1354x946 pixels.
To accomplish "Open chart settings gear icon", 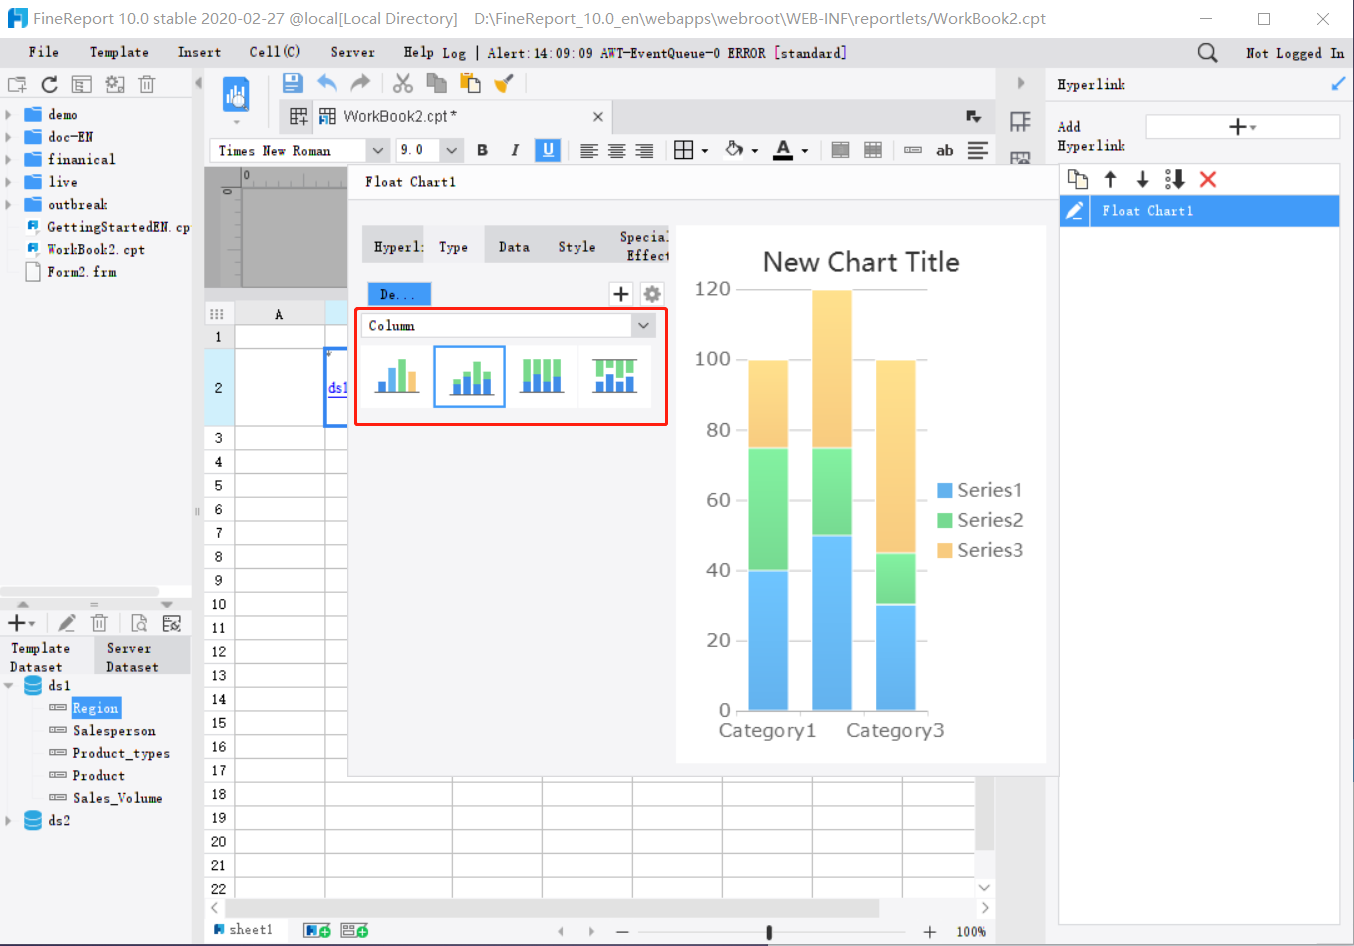I will [652, 294].
